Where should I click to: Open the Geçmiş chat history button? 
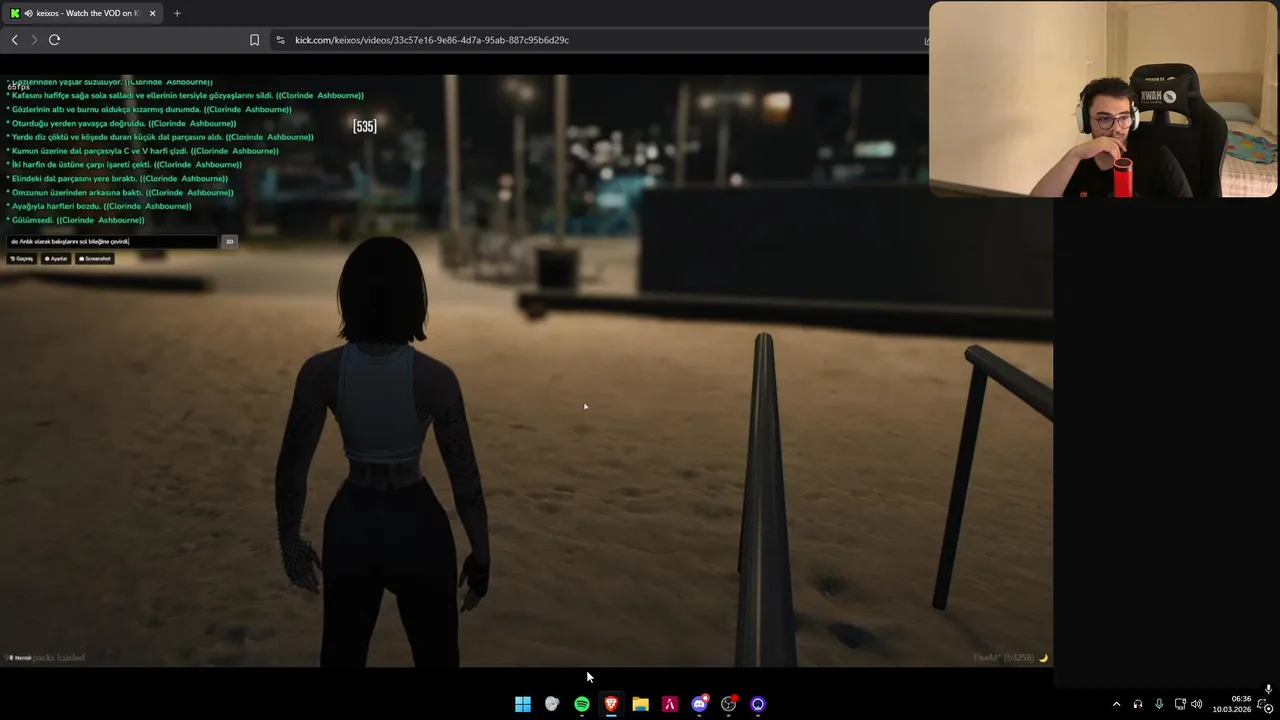click(x=21, y=258)
